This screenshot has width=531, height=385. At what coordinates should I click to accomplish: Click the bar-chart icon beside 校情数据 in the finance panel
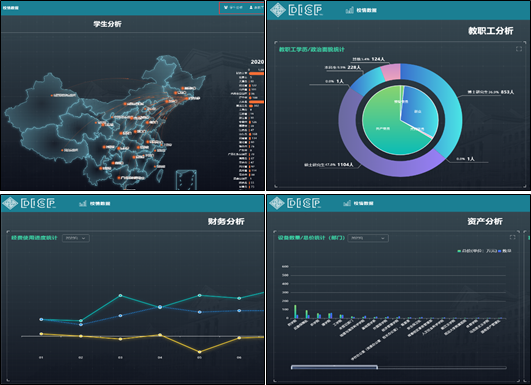pos(83,203)
